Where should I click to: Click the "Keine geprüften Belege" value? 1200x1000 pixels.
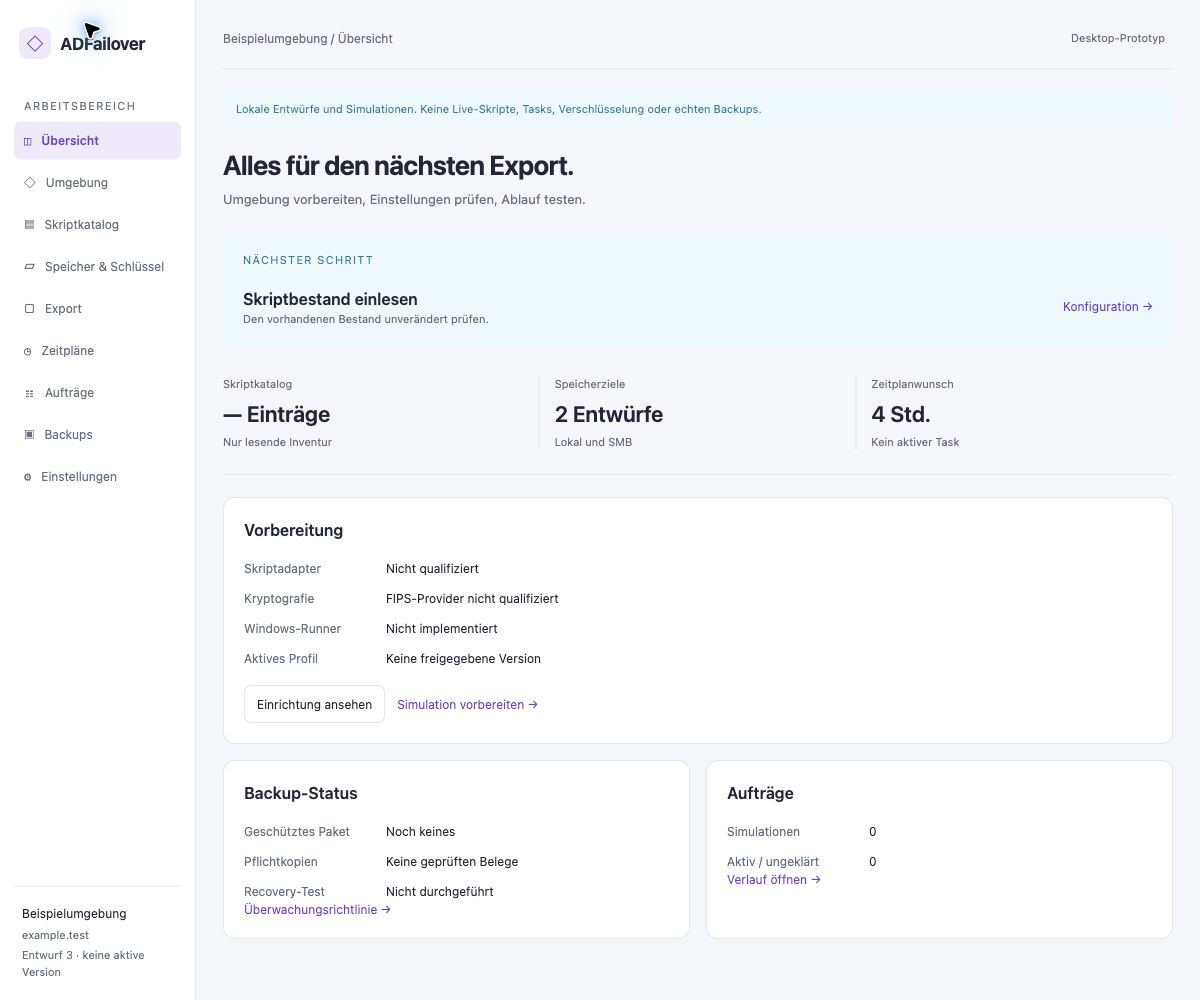pyautogui.click(x=452, y=862)
